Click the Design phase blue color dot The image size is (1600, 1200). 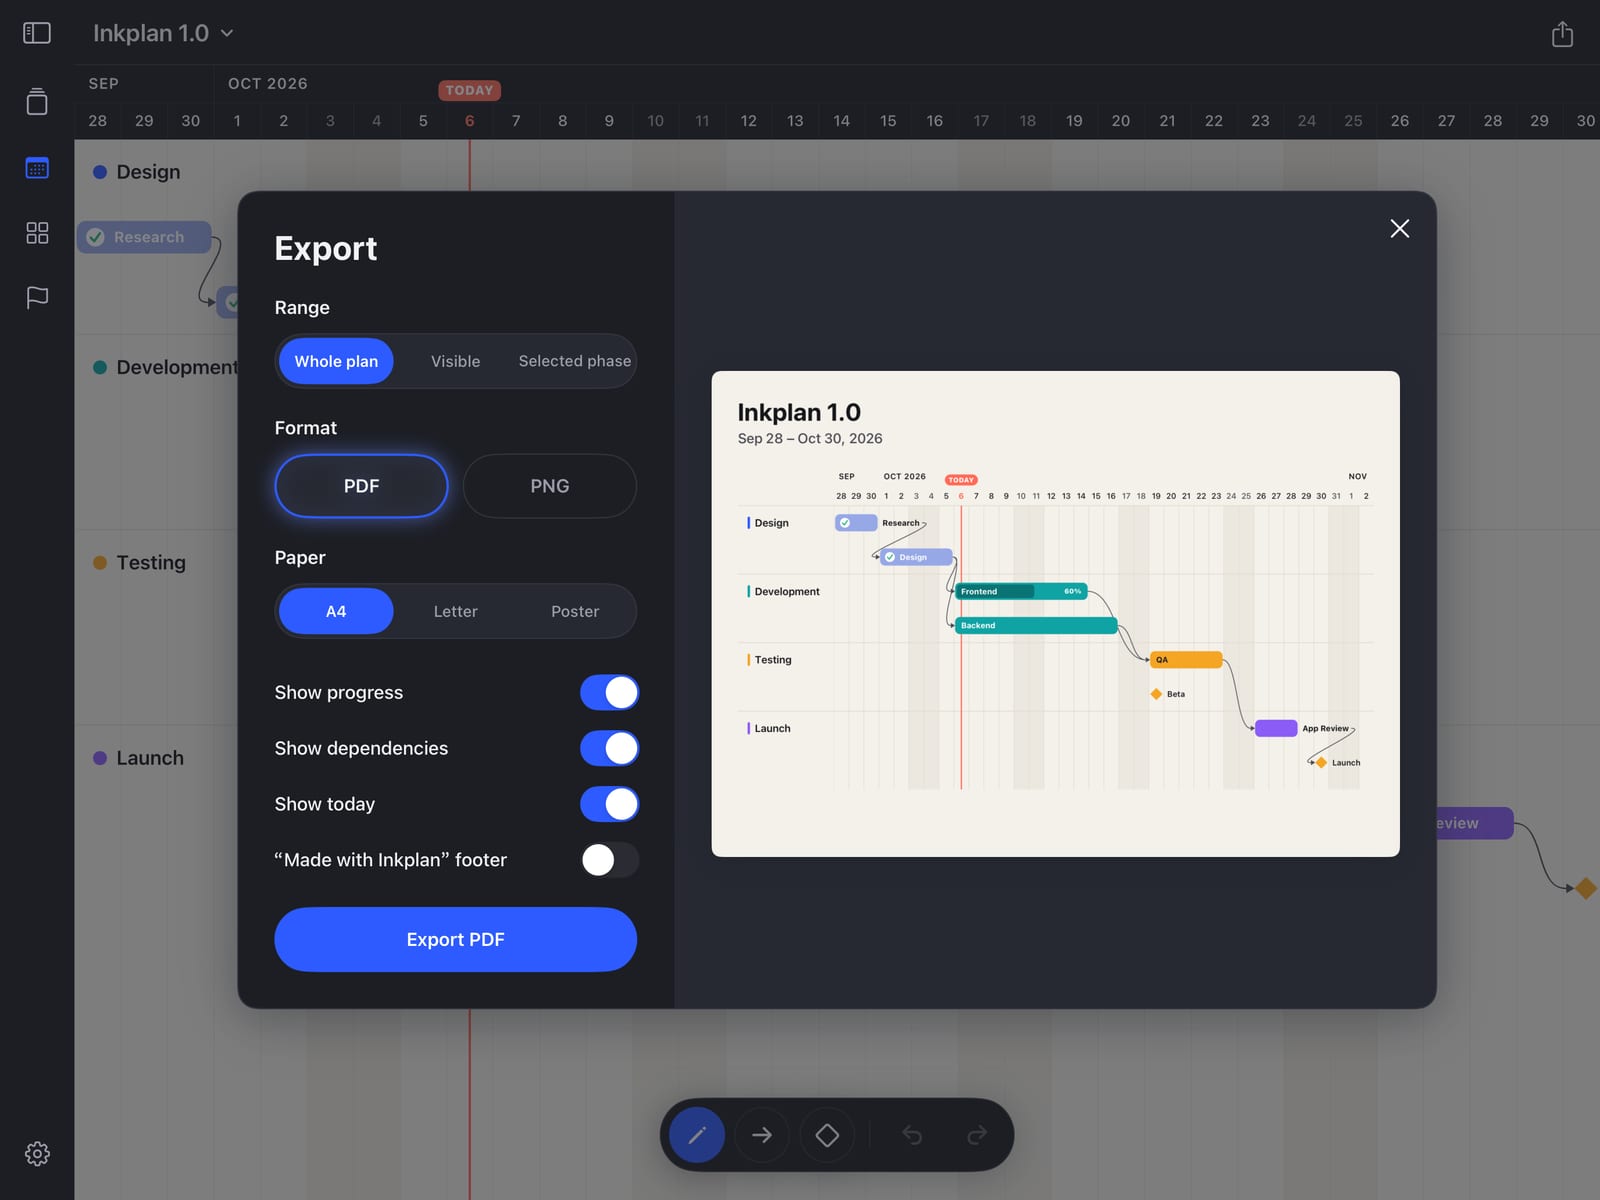[100, 172]
